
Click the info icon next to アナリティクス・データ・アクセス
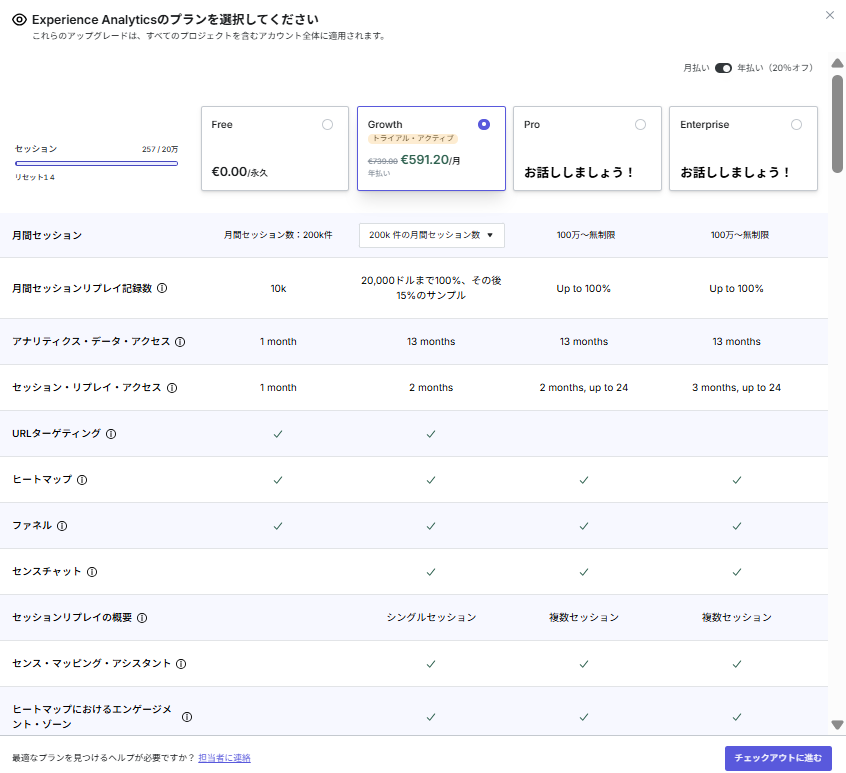coord(180,341)
